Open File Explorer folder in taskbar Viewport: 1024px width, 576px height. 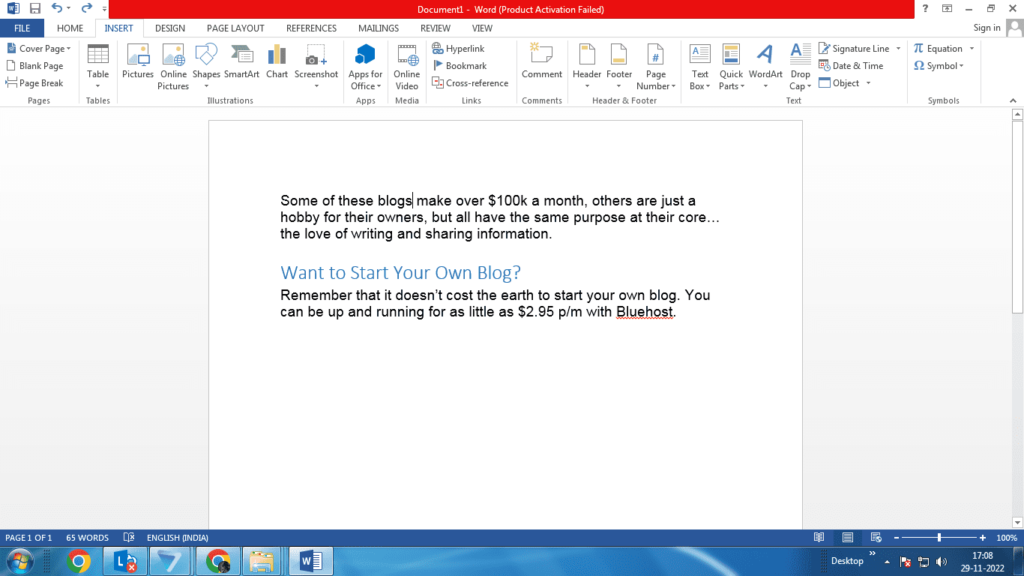(x=262, y=562)
